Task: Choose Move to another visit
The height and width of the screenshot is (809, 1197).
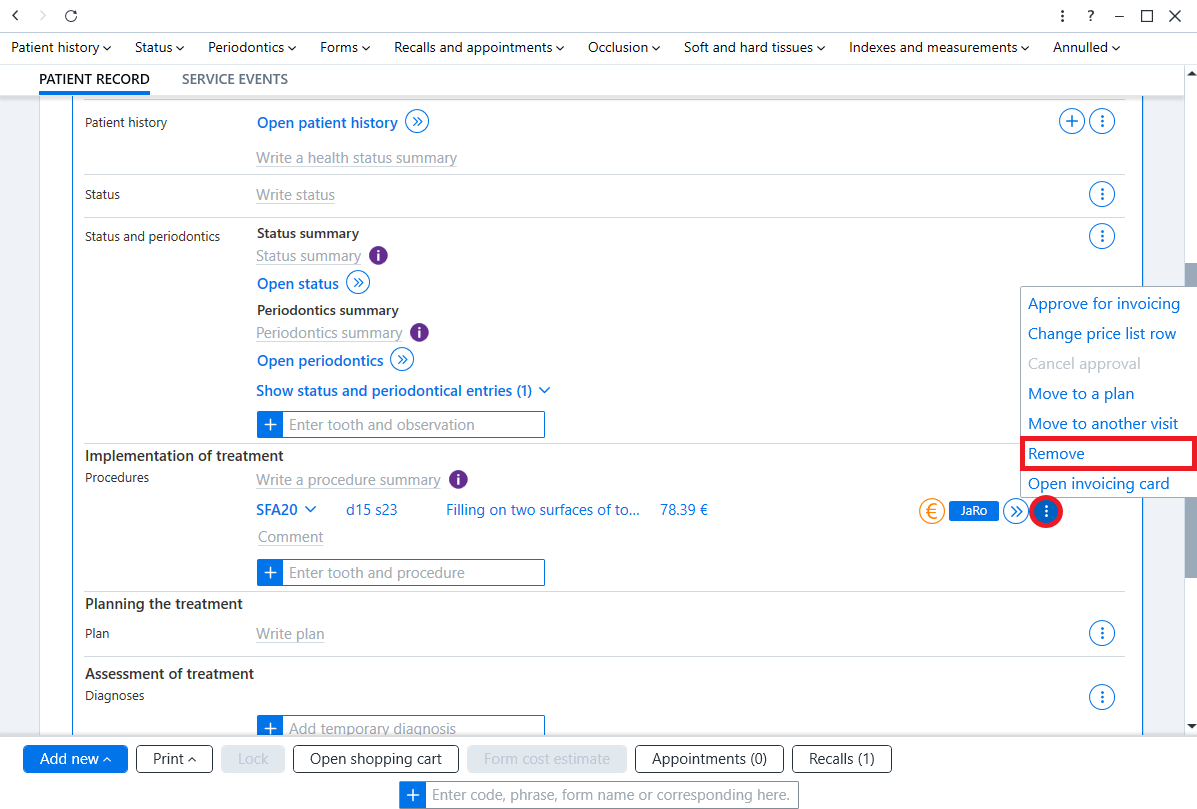Action: [x=1102, y=424]
